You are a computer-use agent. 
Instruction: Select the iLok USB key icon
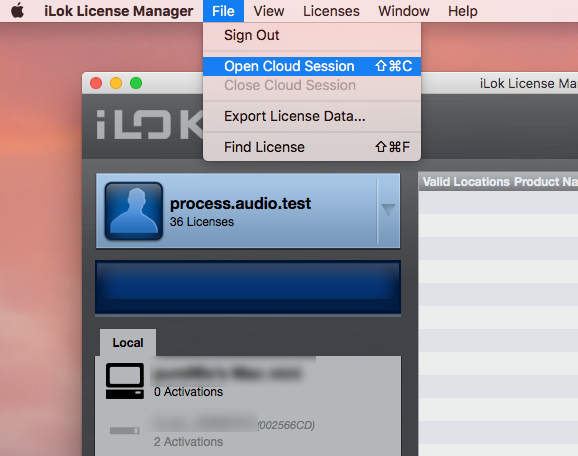pyautogui.click(x=125, y=431)
